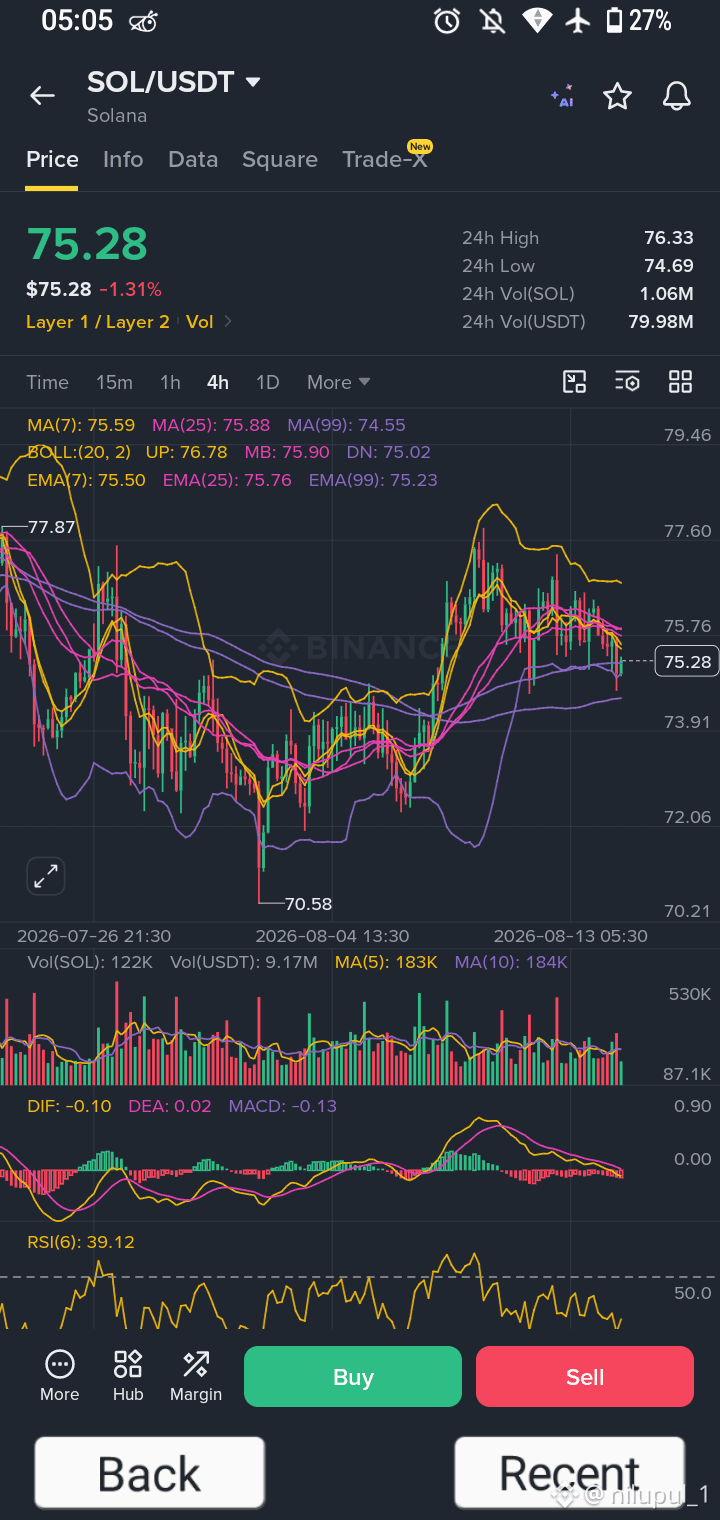Select the Time chart mode
720x1520 pixels.
[47, 382]
